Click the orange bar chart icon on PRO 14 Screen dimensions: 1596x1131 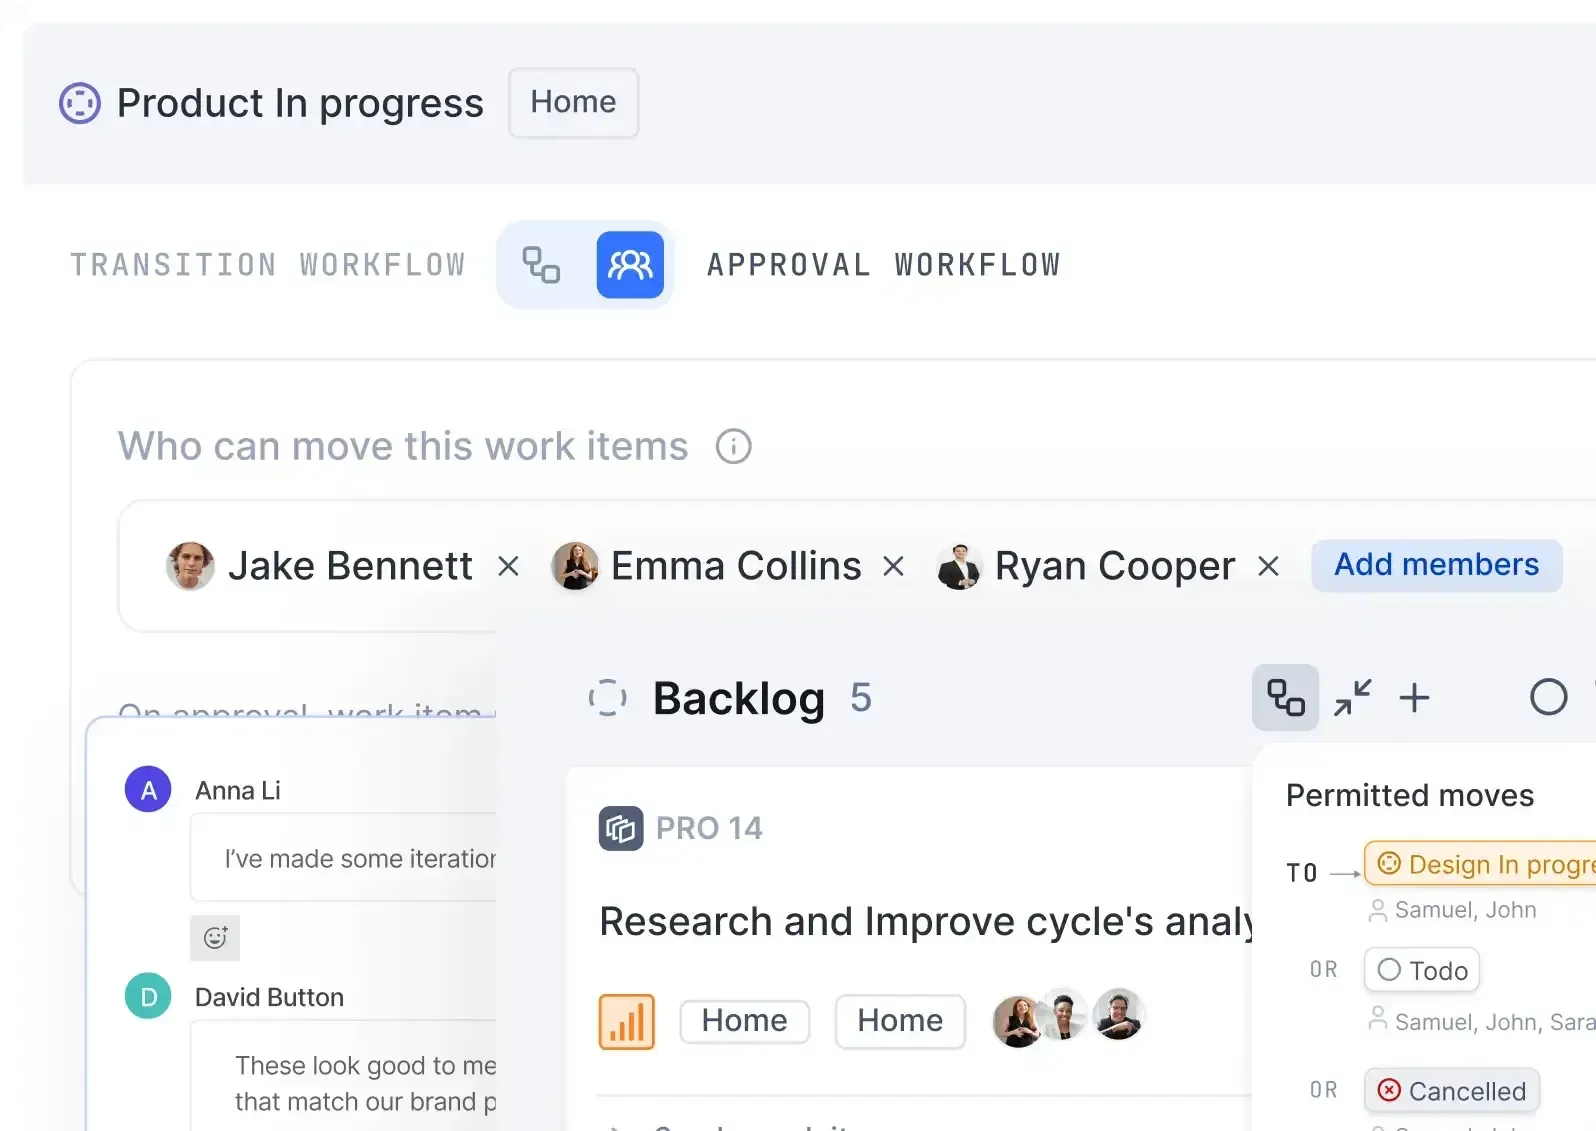coord(626,1020)
